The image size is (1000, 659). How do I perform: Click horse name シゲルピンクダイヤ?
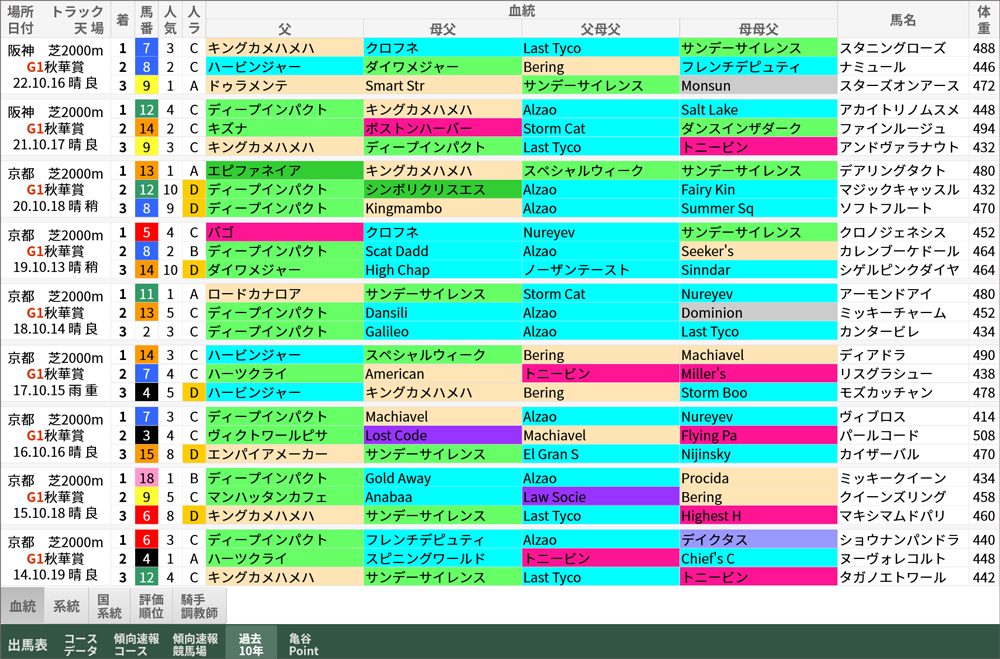(899, 270)
